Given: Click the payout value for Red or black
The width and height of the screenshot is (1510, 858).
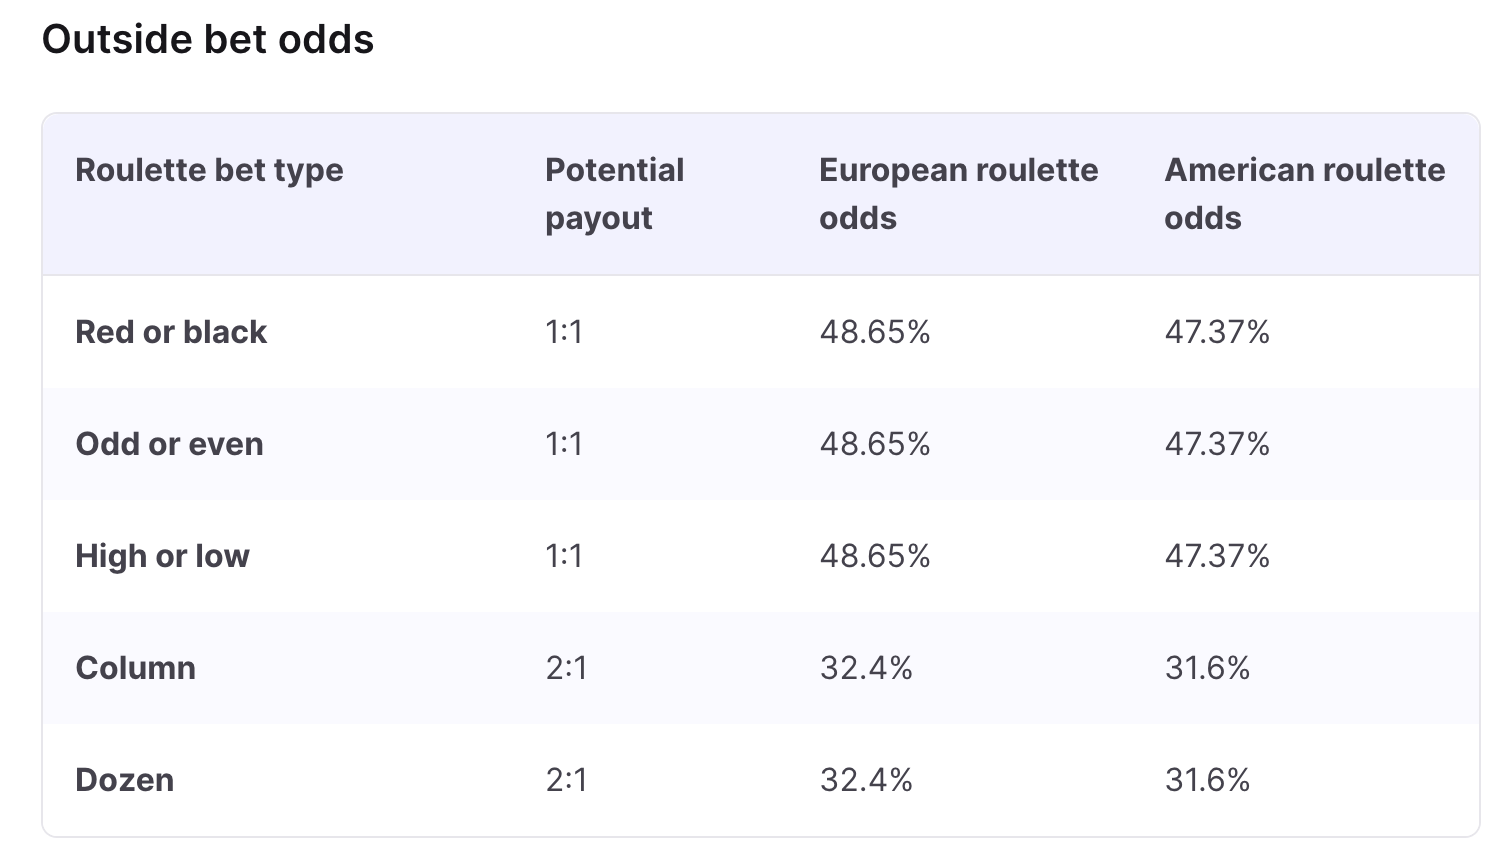Looking at the screenshot, I should pyautogui.click(x=564, y=332).
